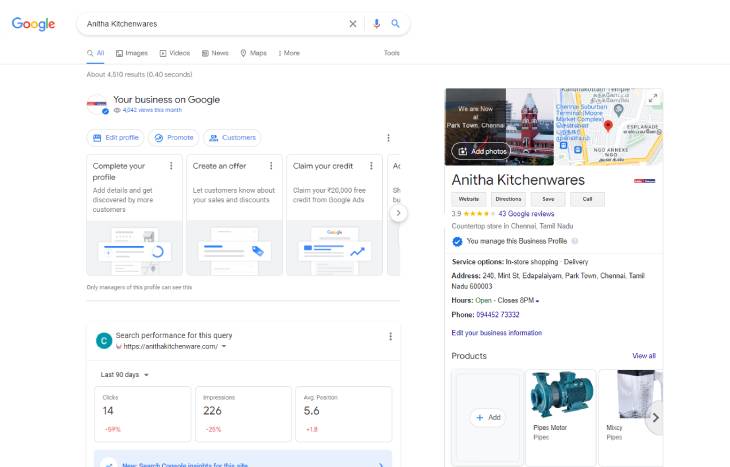Viewport: 730px width, 467px height.
Task: Open the Last 90 days dropdown
Action: tap(124, 375)
